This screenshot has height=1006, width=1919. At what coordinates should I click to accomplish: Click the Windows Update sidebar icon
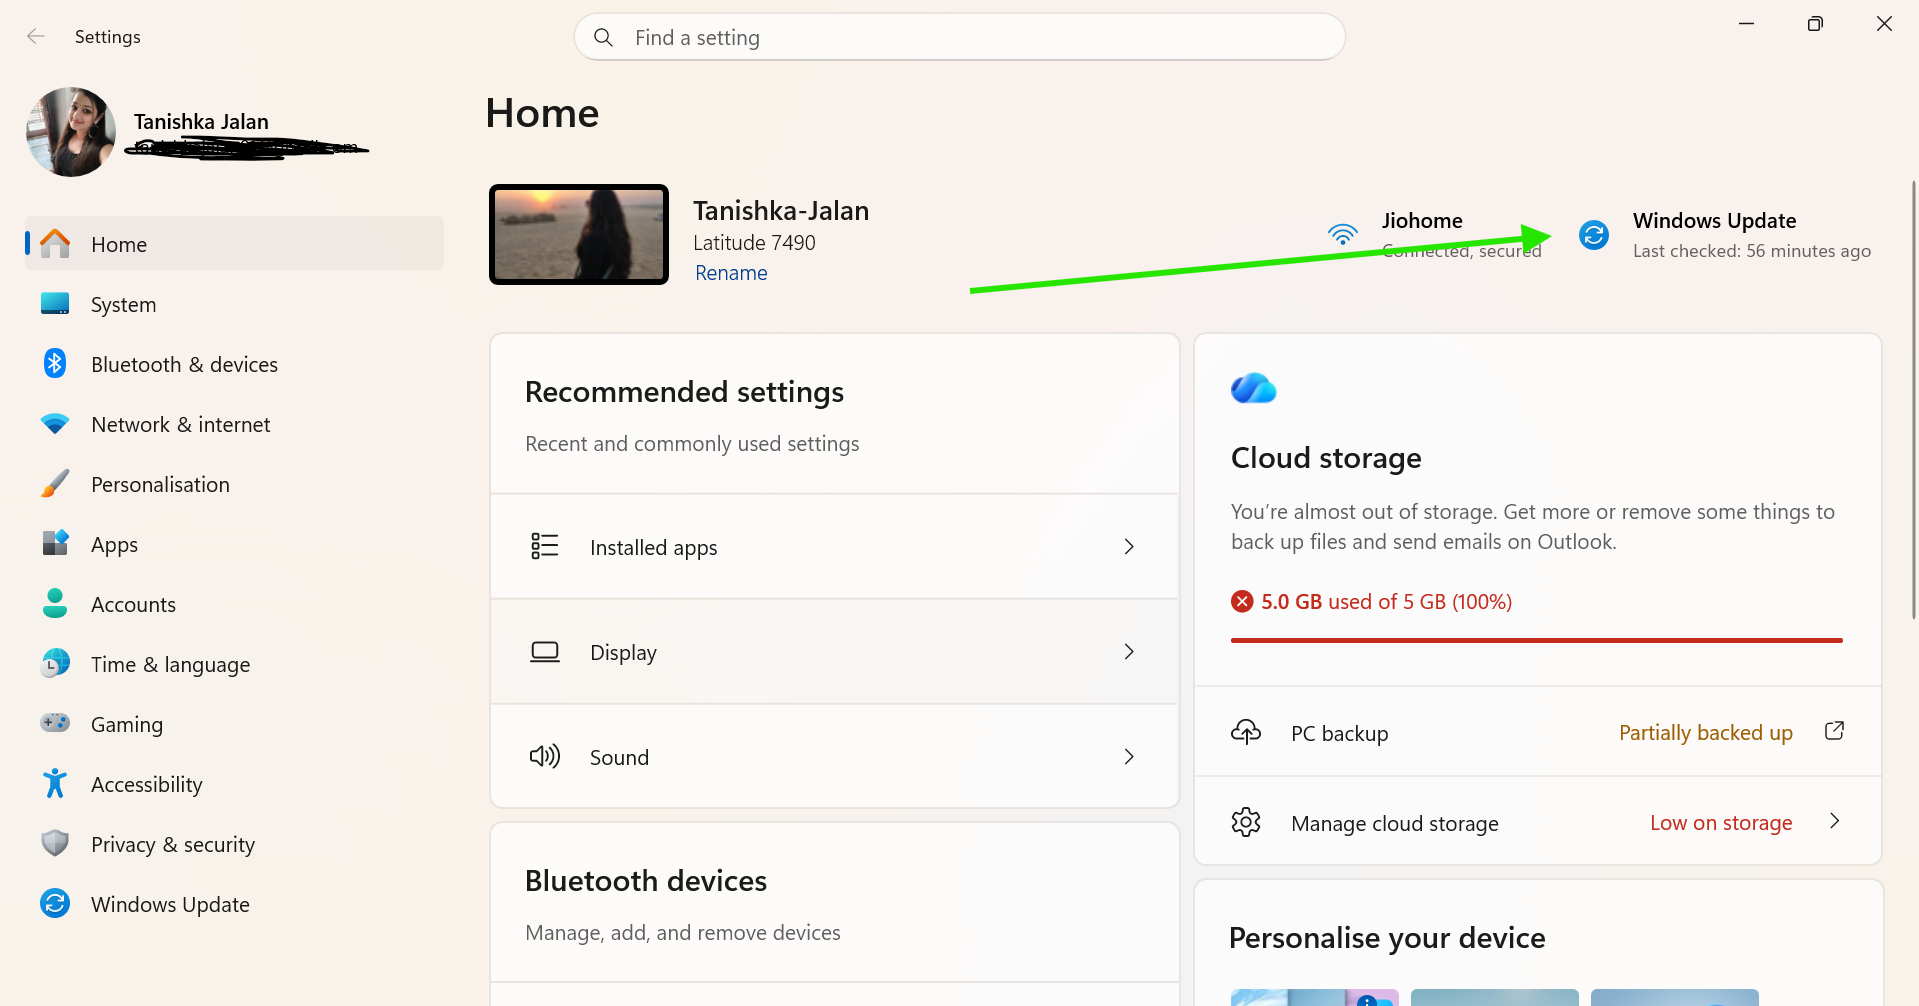(55, 904)
